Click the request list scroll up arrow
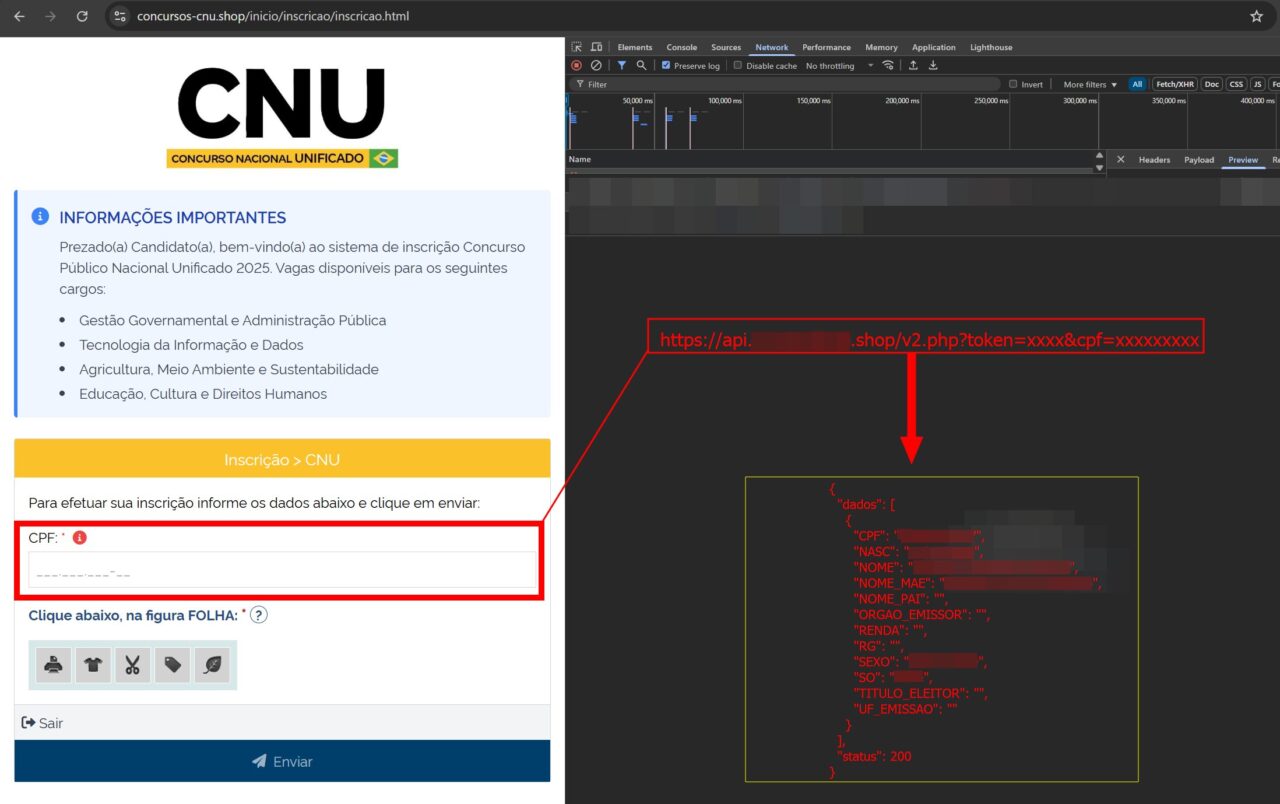Image resolution: width=1280 pixels, height=804 pixels. pos(1100,156)
